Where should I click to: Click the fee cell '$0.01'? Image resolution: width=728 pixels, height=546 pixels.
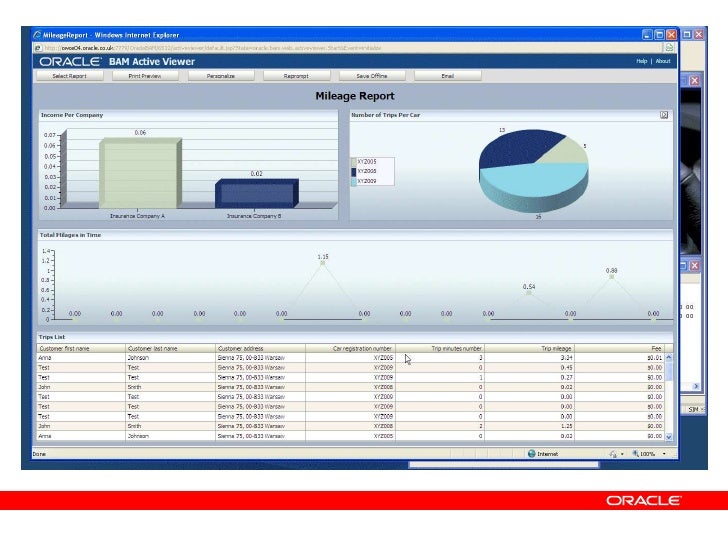click(620, 358)
